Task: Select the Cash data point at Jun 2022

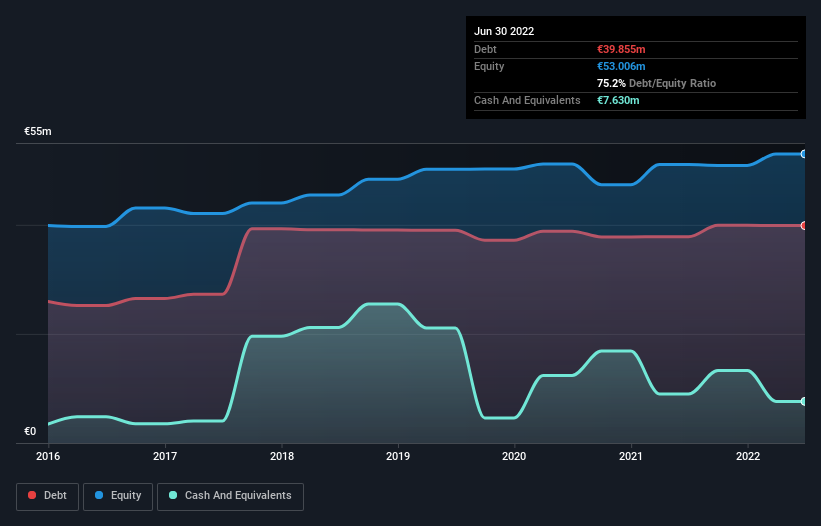Action: [804, 401]
